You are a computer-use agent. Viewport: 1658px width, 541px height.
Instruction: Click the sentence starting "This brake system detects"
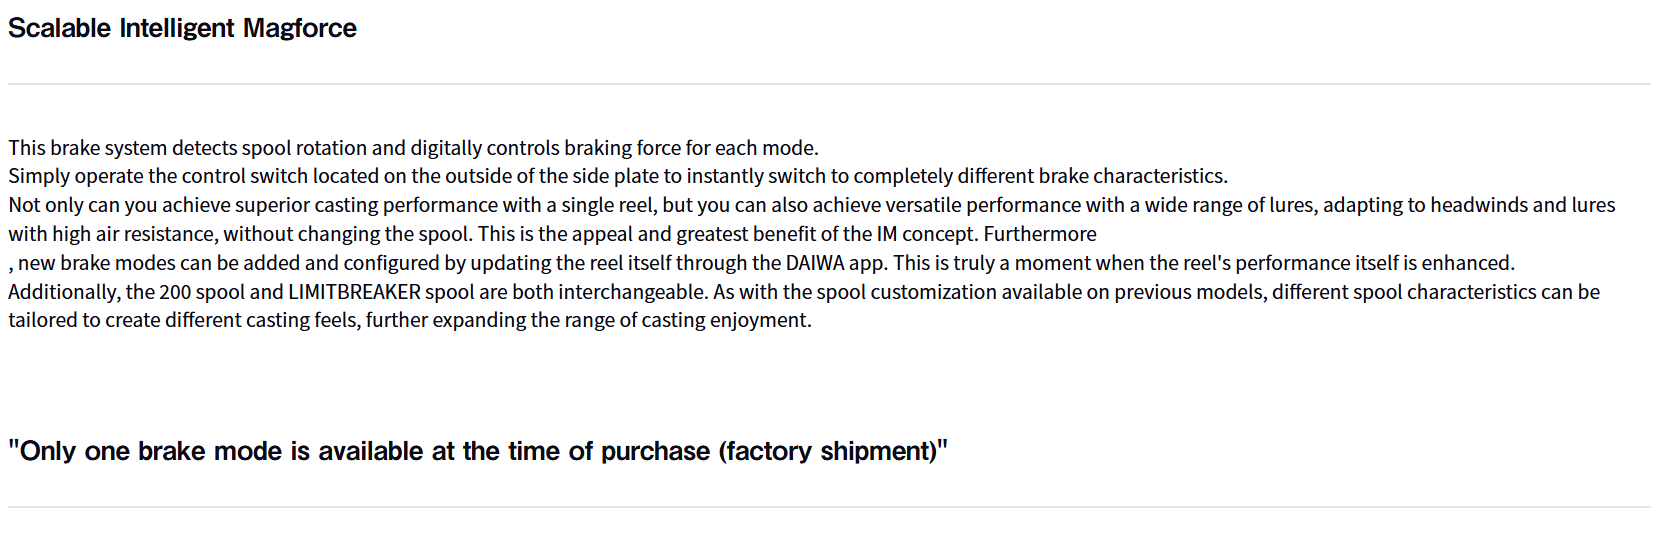(x=413, y=148)
